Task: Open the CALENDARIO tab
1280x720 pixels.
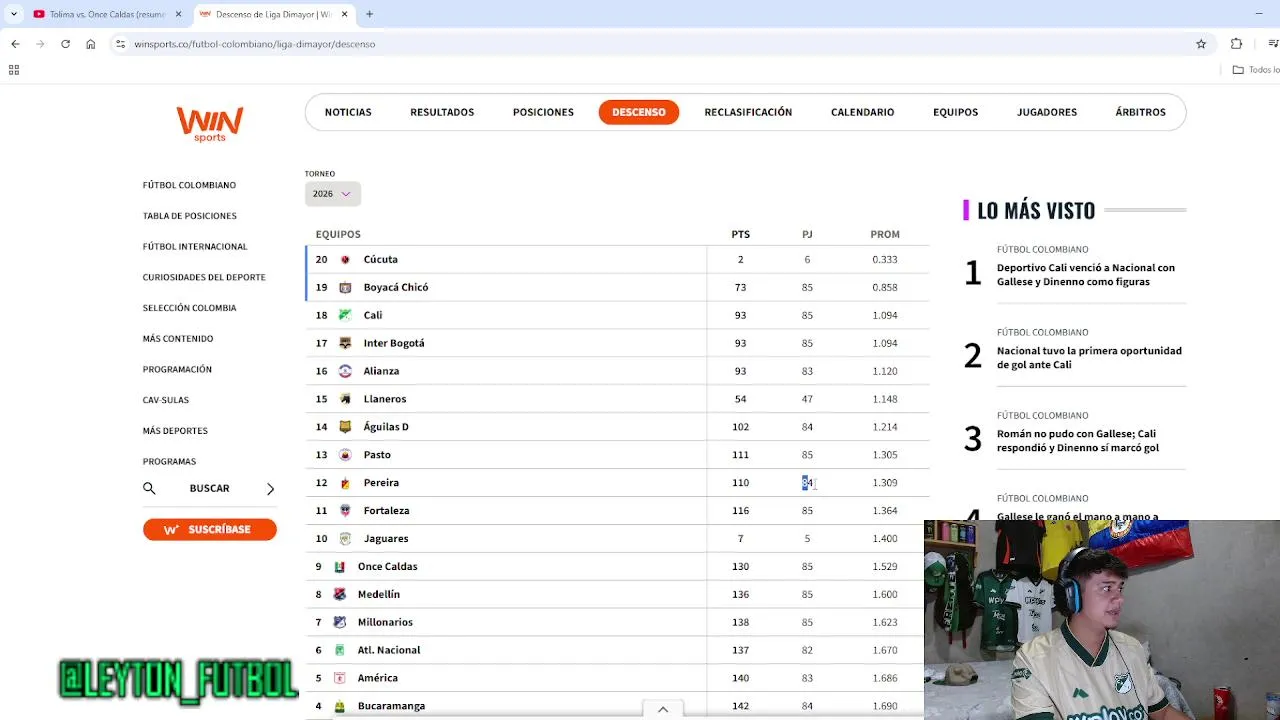Action: (862, 112)
